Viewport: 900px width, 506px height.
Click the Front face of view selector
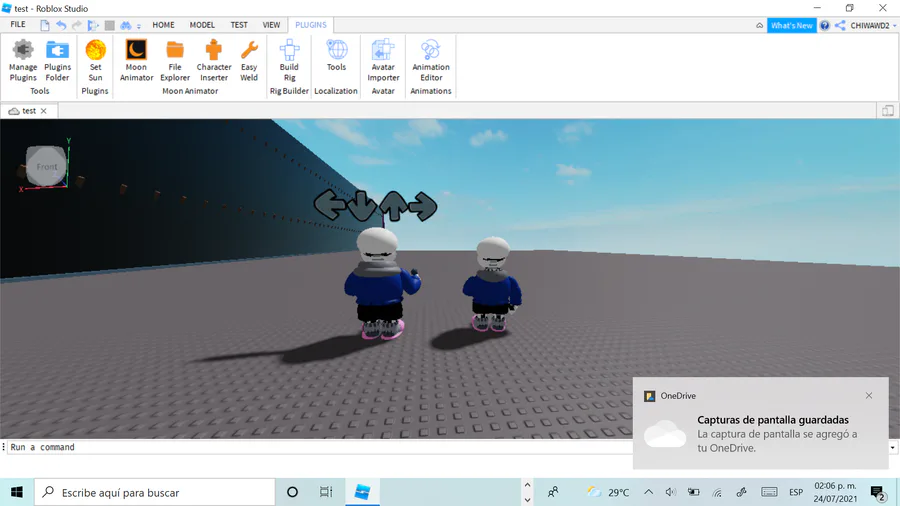(x=46, y=166)
